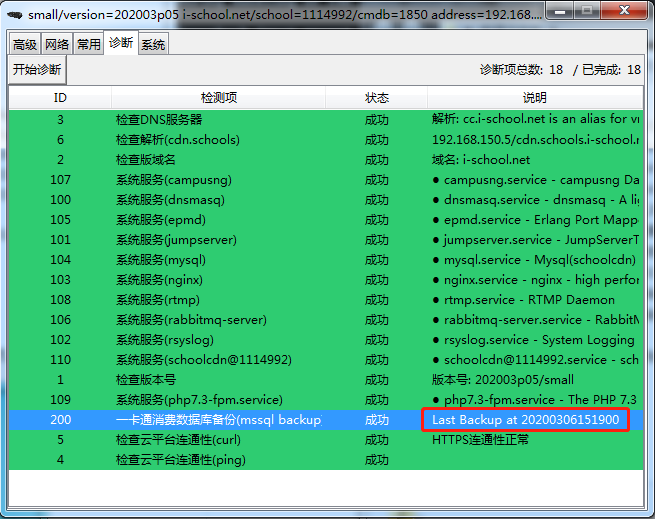Switch to the 系统 tab

click(153, 45)
